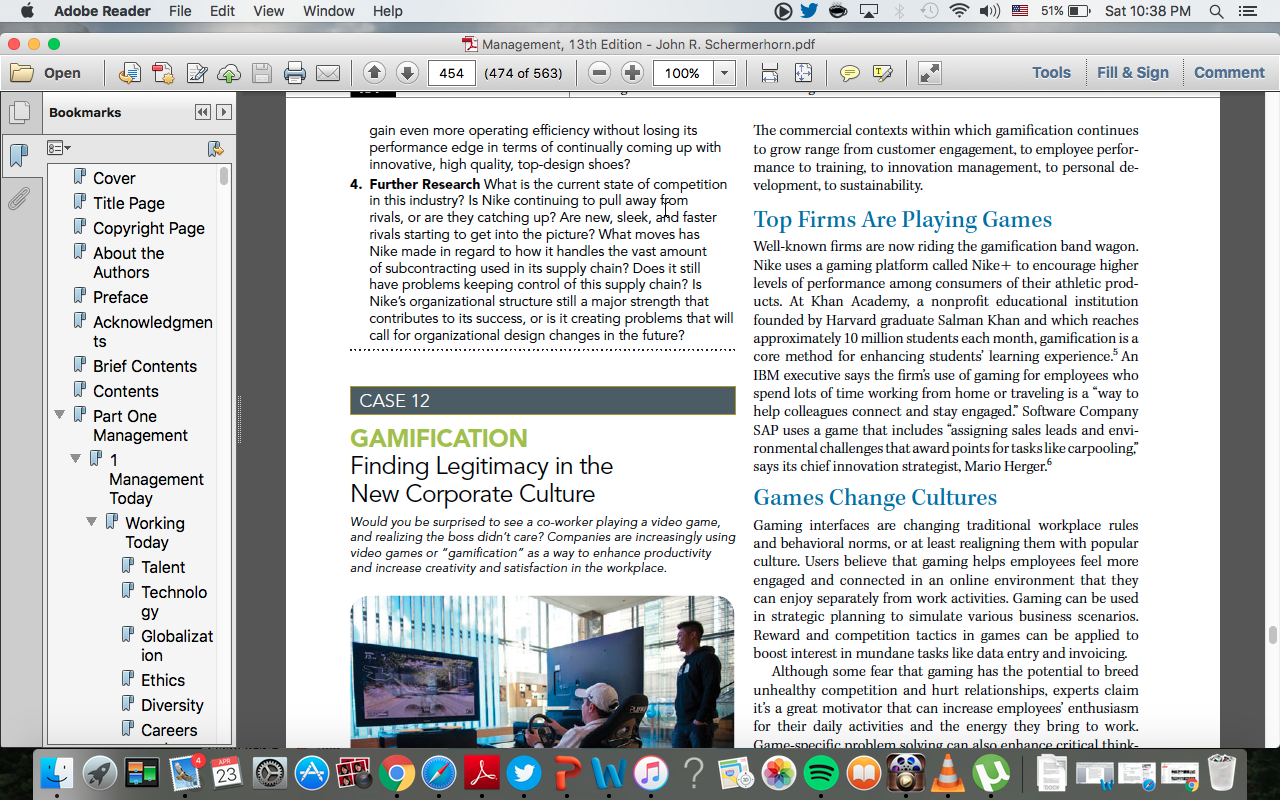Collapse the Working Today bookmark triangle
The width and height of the screenshot is (1280, 800).
[x=92, y=521]
